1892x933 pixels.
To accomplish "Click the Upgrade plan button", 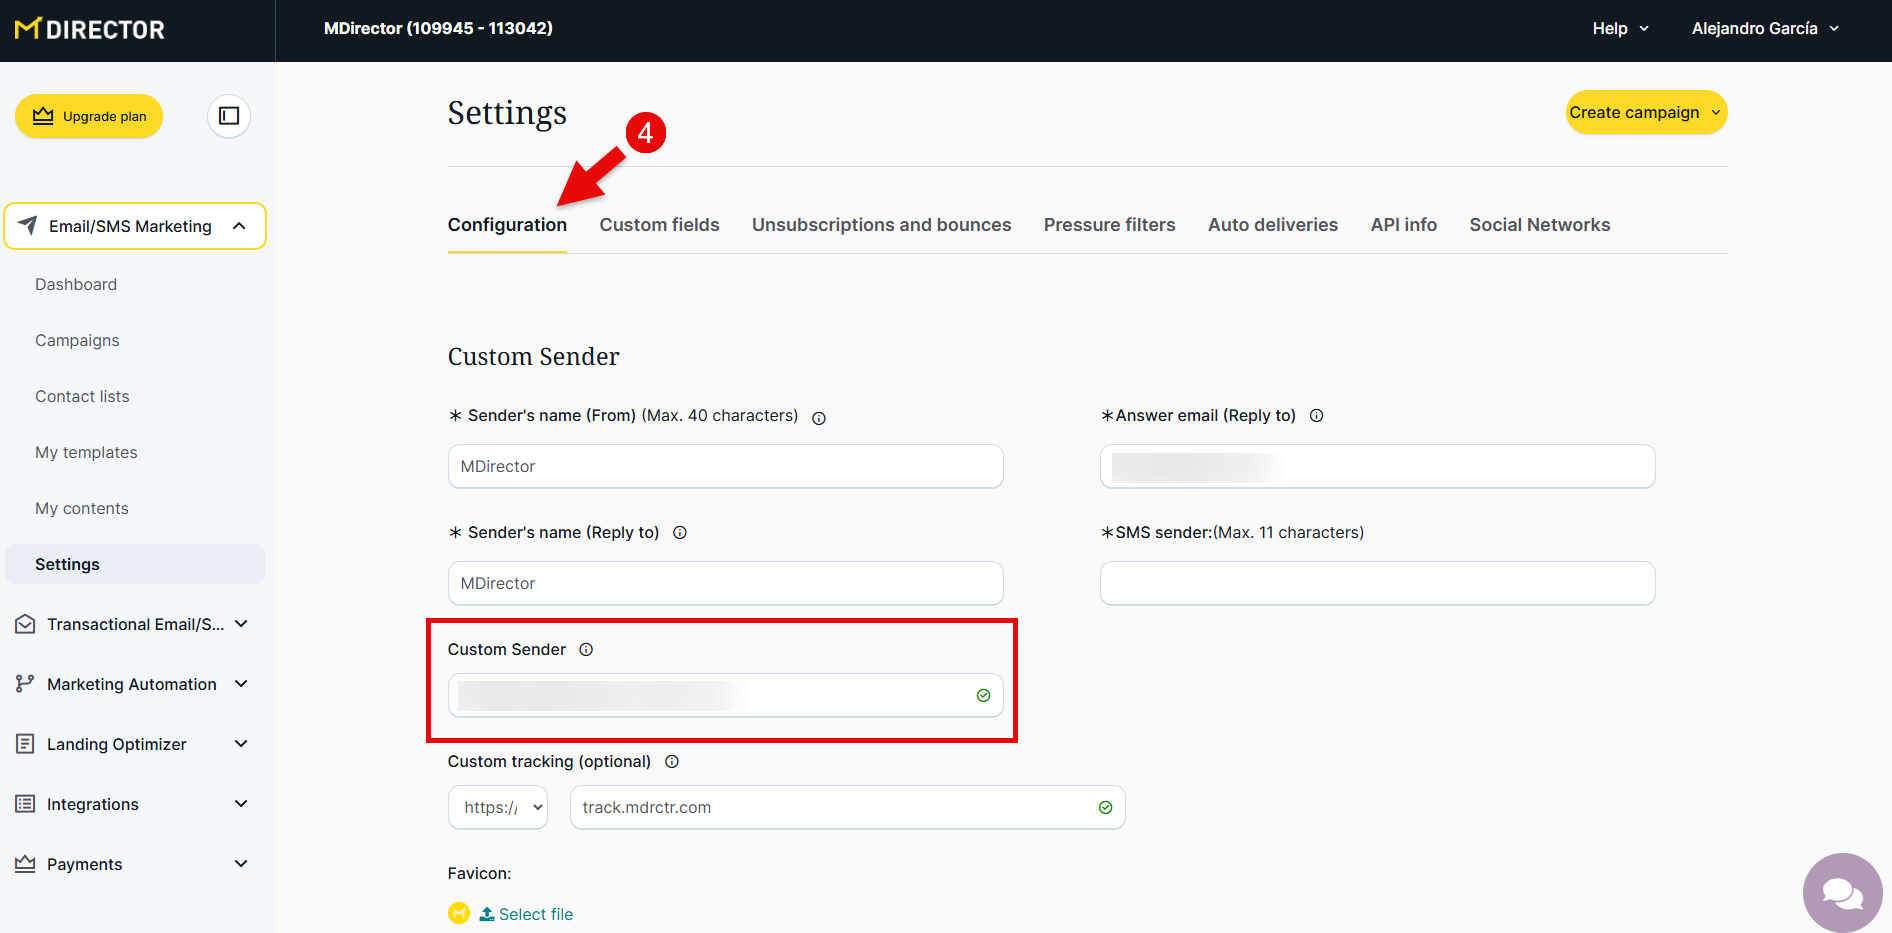I will (x=89, y=116).
